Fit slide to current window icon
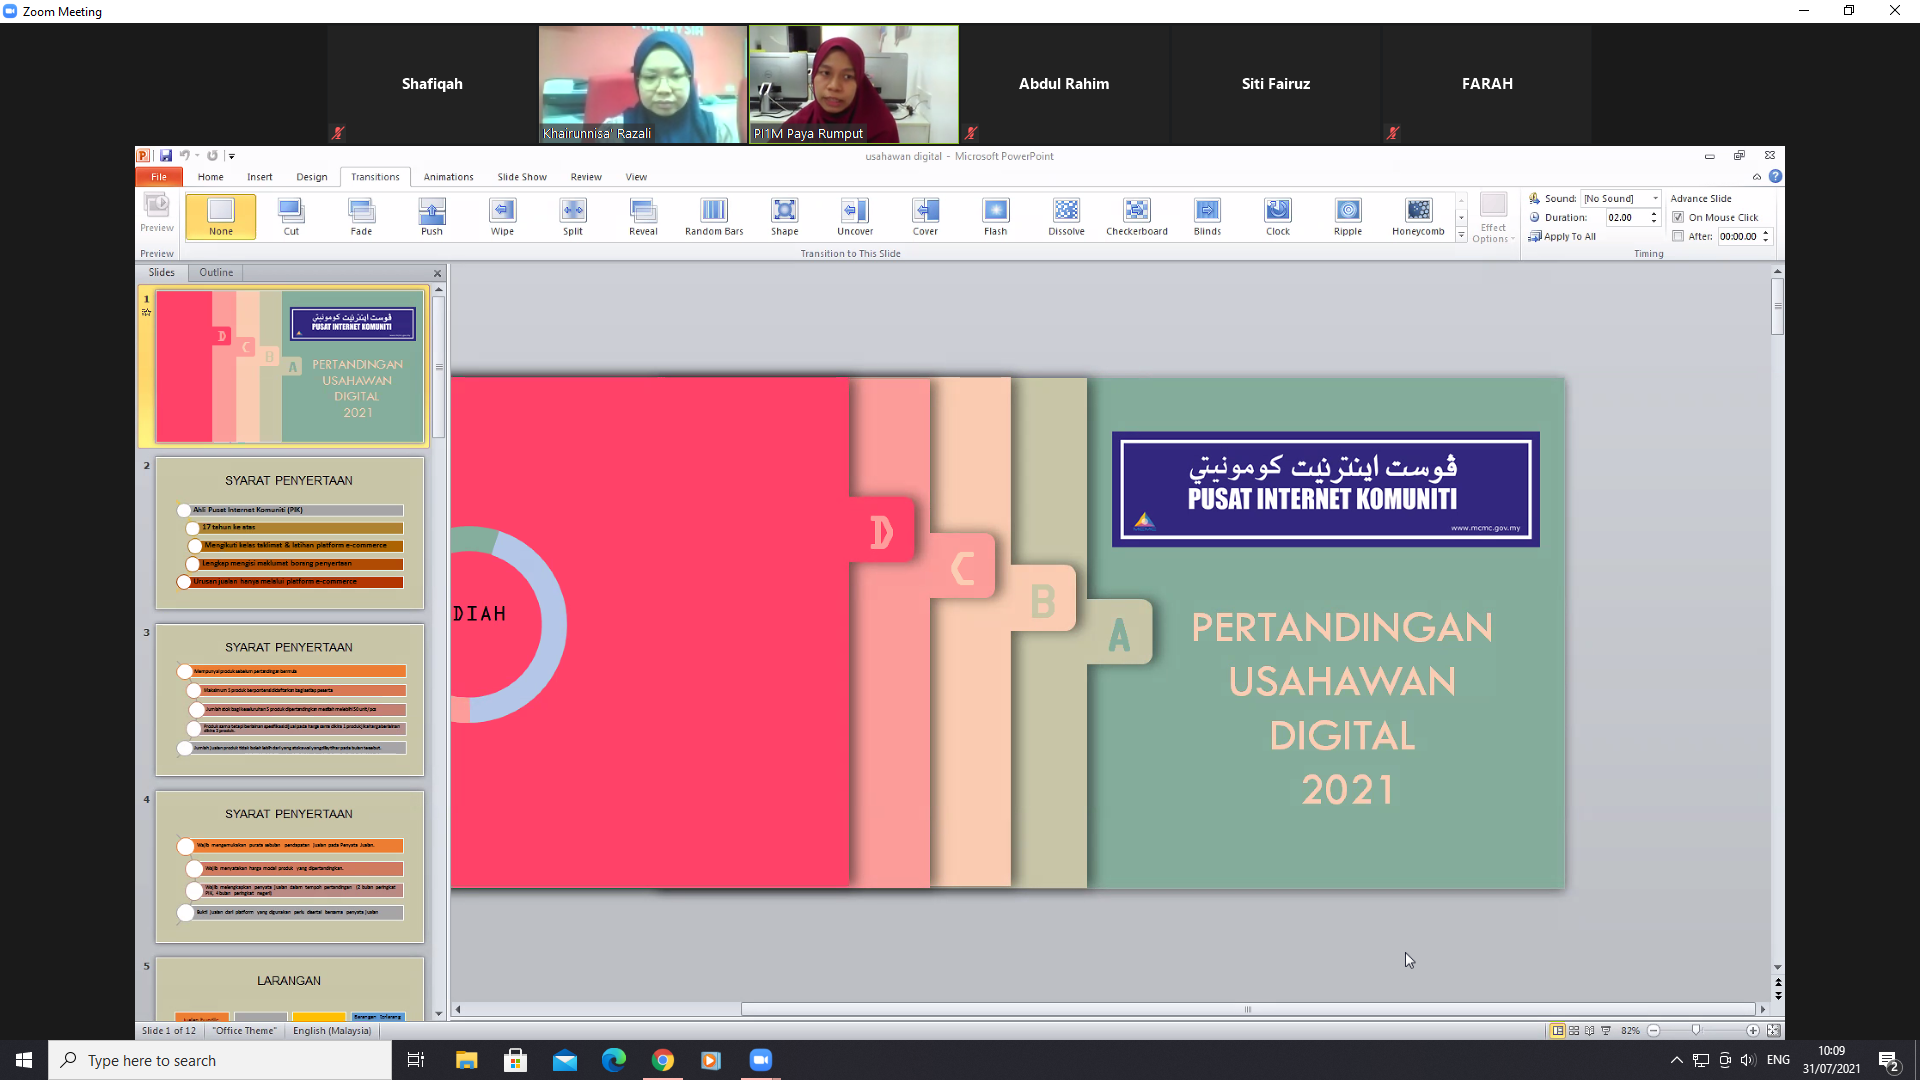1920x1080 pixels. (1773, 1031)
